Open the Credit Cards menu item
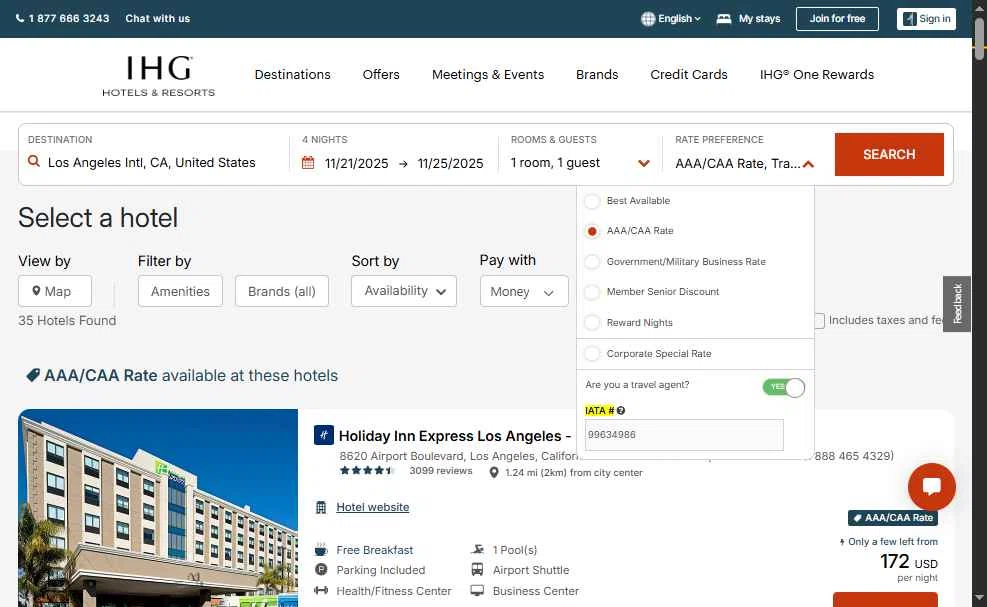 click(689, 74)
